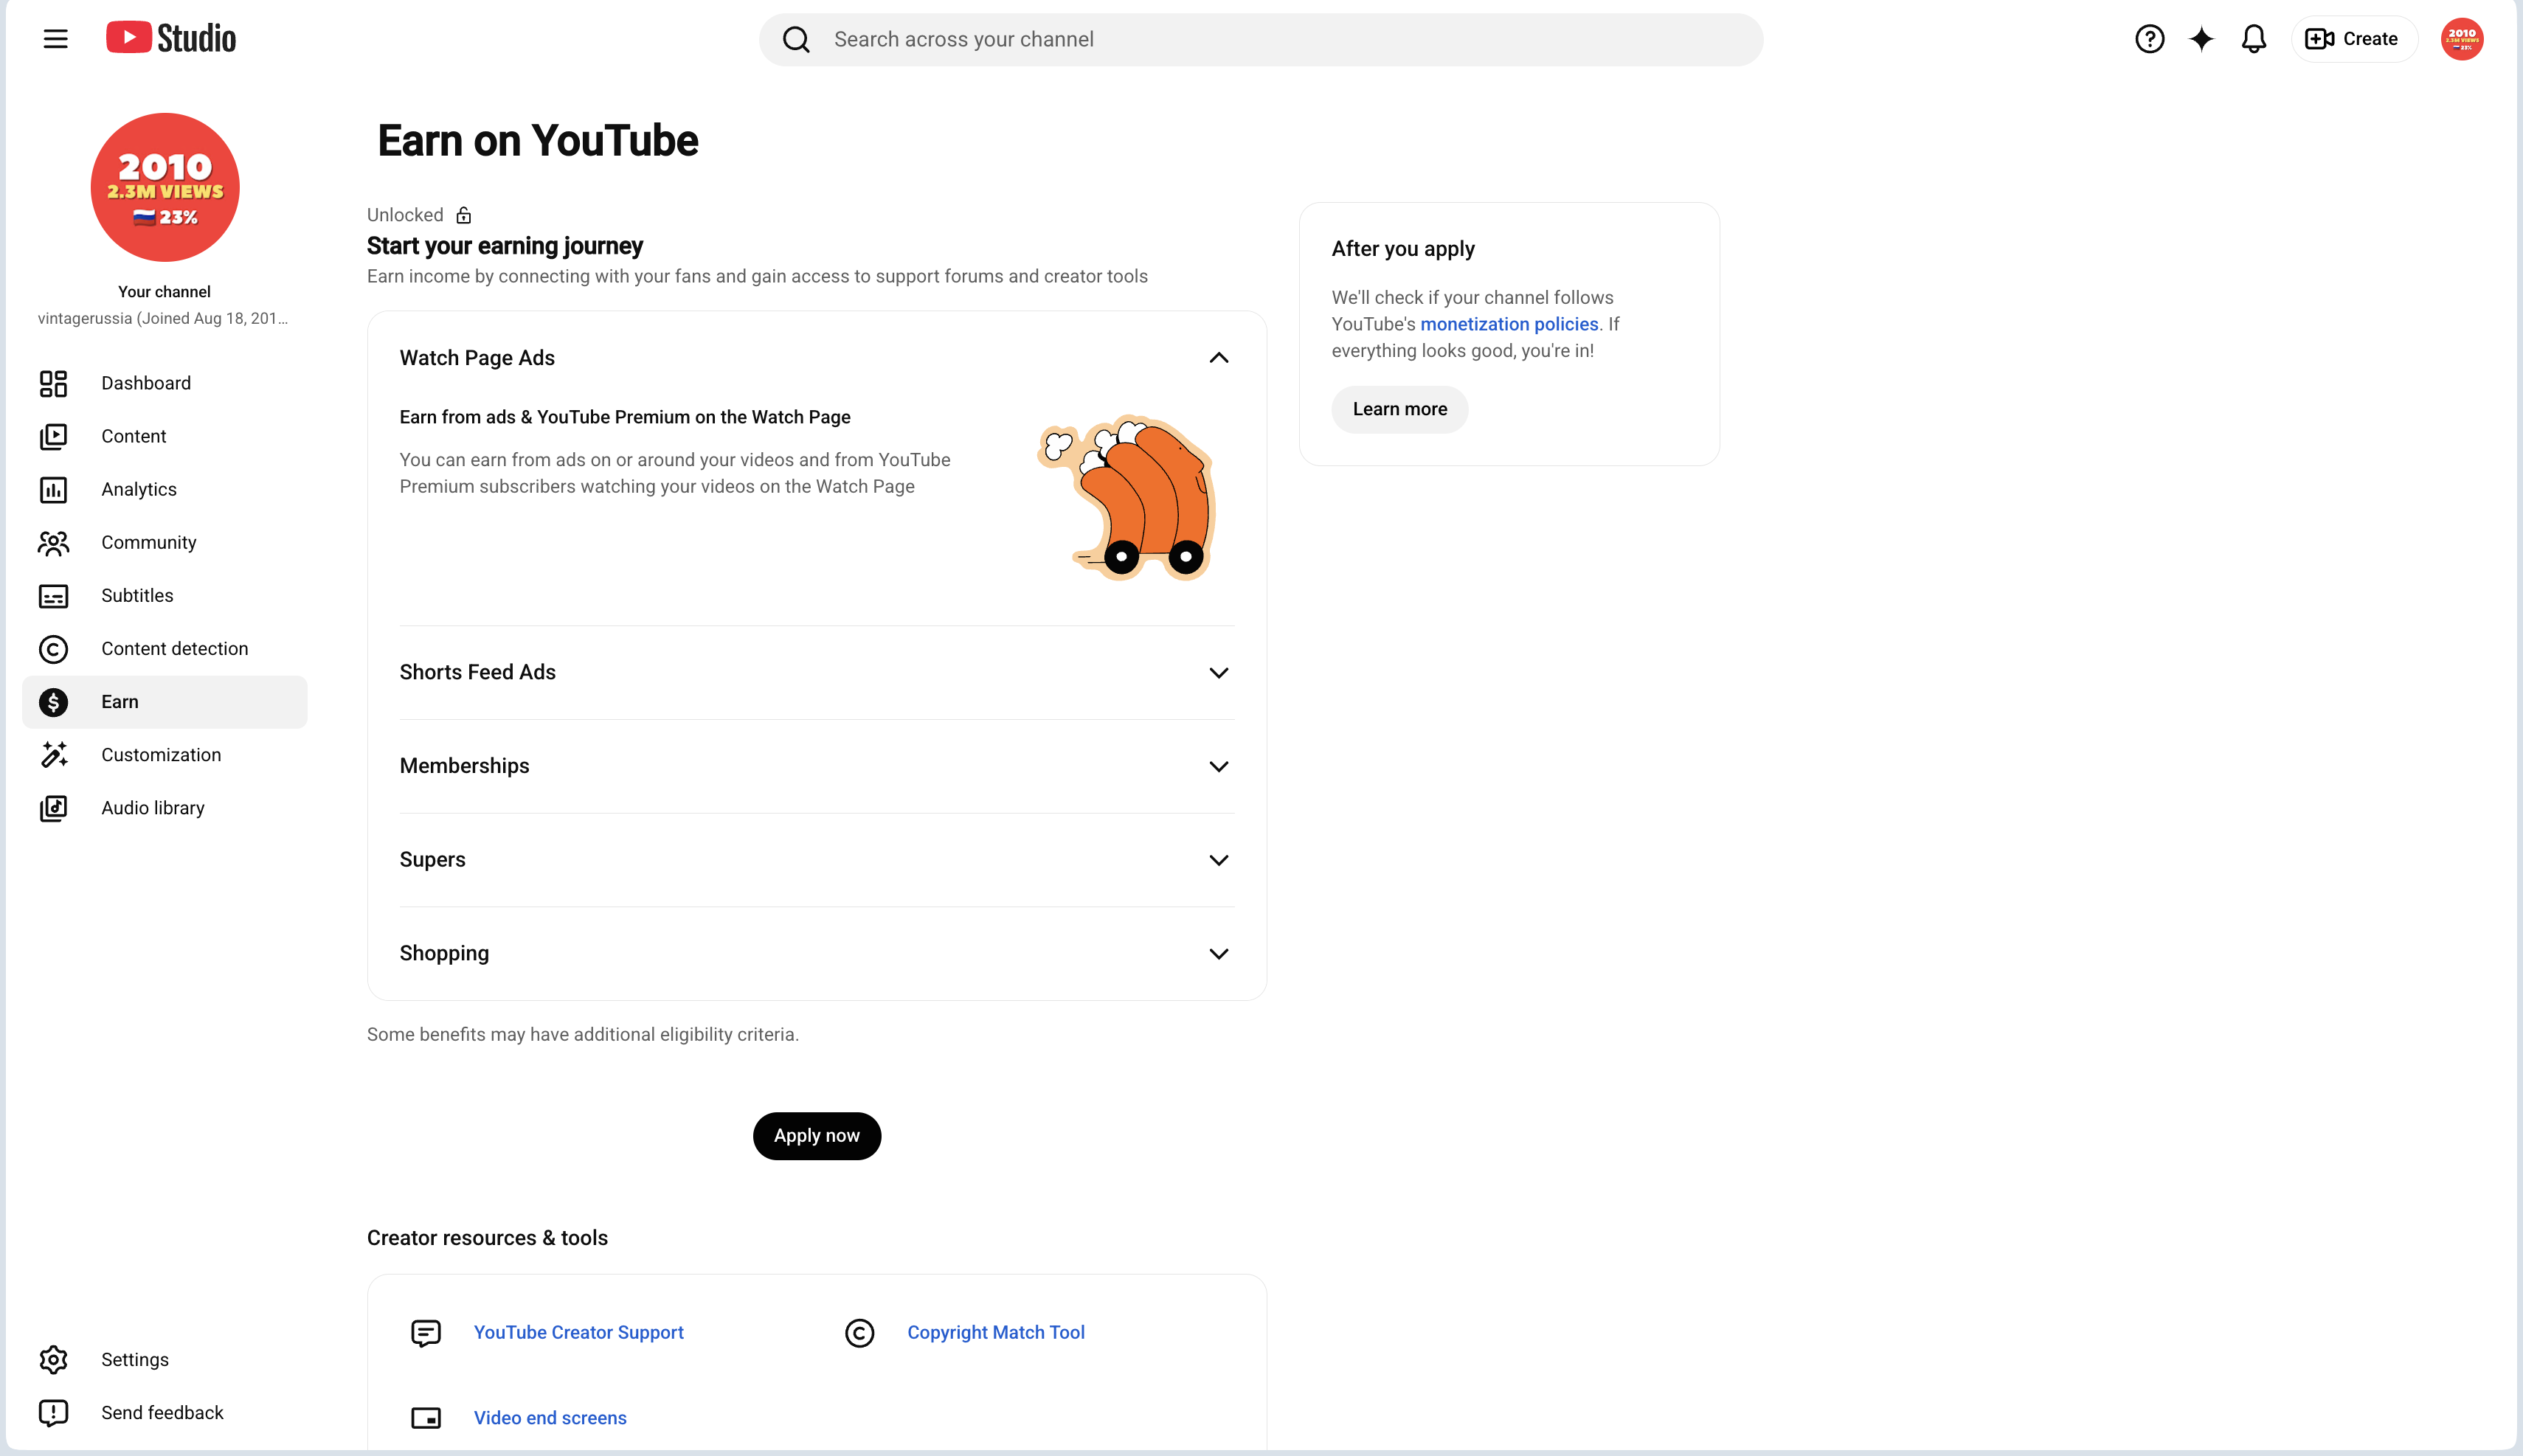The image size is (2523, 1456).
Task: Click the large channel profile picture
Action: [165, 187]
